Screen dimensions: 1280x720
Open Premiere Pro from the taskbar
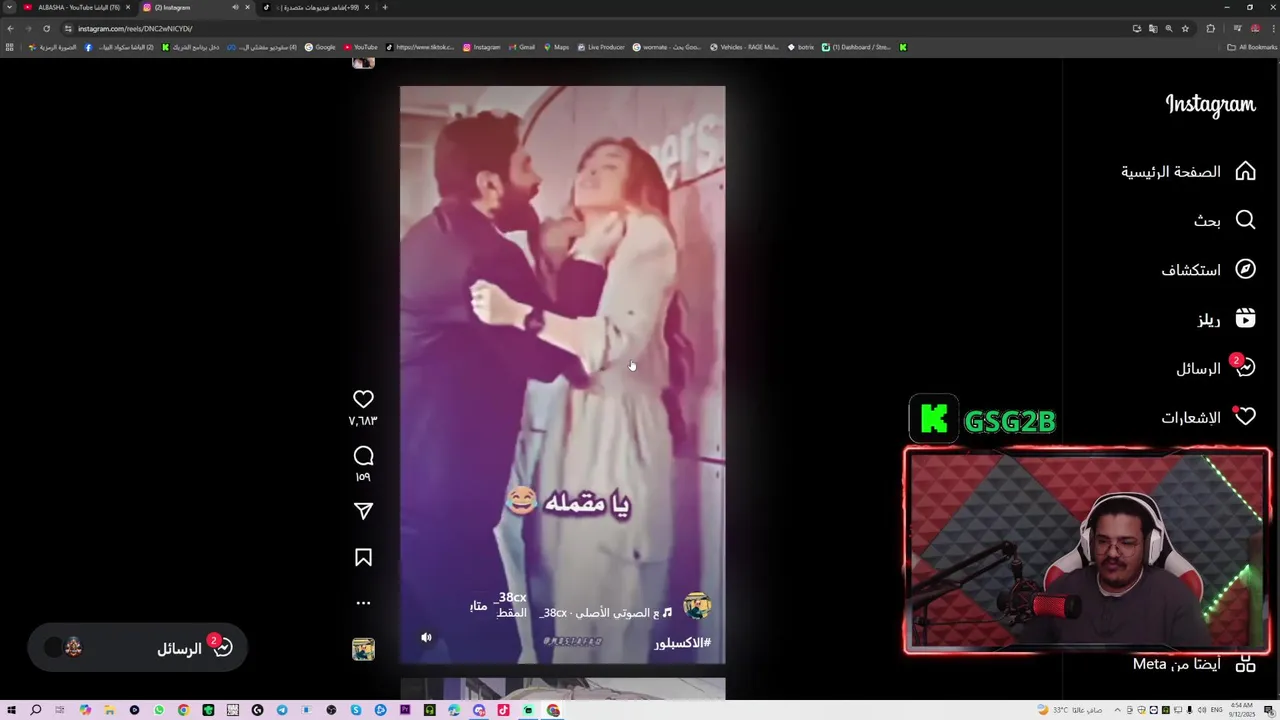(x=405, y=710)
